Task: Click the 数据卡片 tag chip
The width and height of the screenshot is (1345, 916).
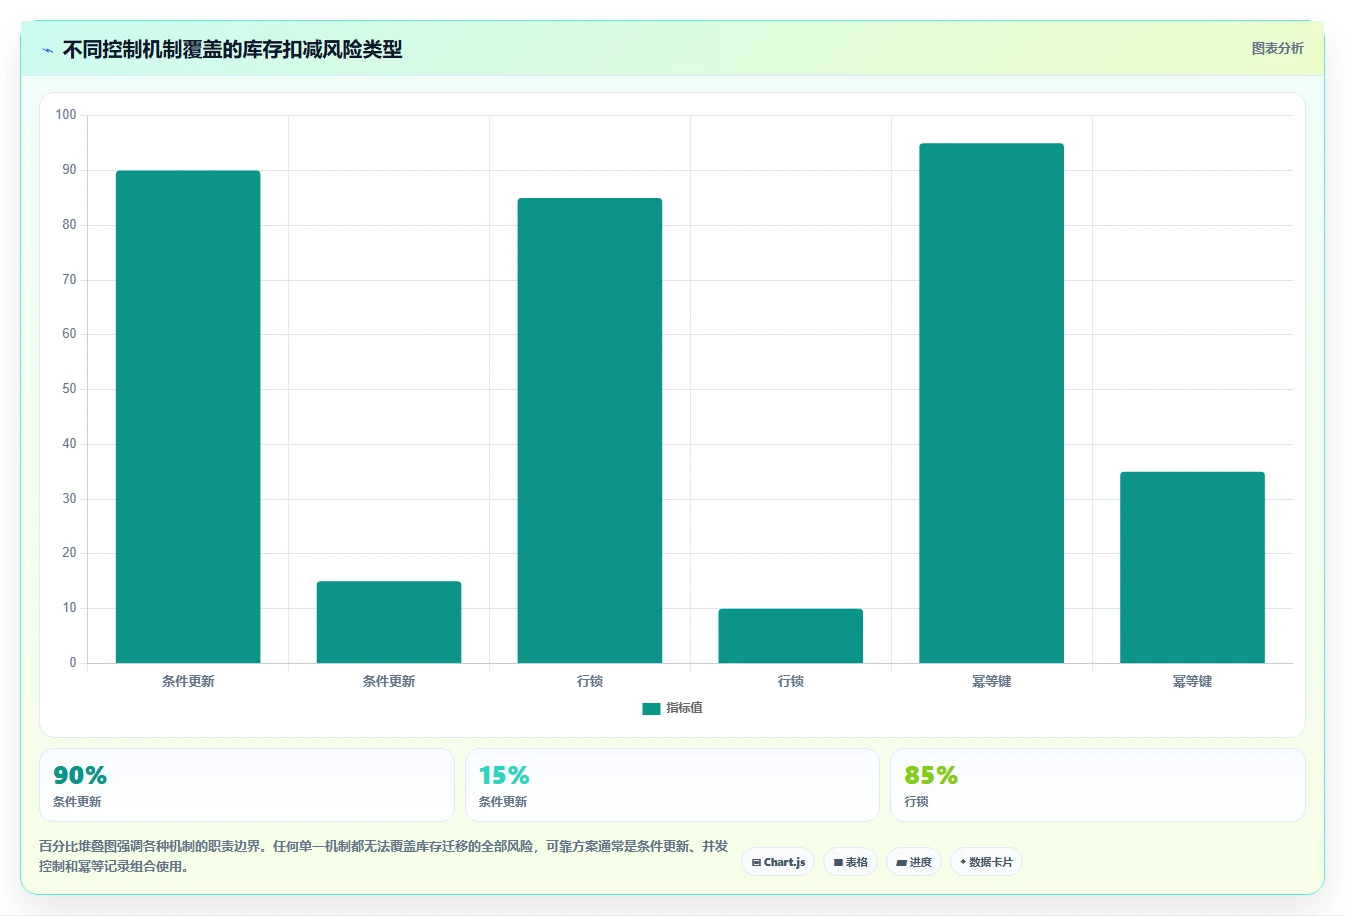Action: (986, 862)
